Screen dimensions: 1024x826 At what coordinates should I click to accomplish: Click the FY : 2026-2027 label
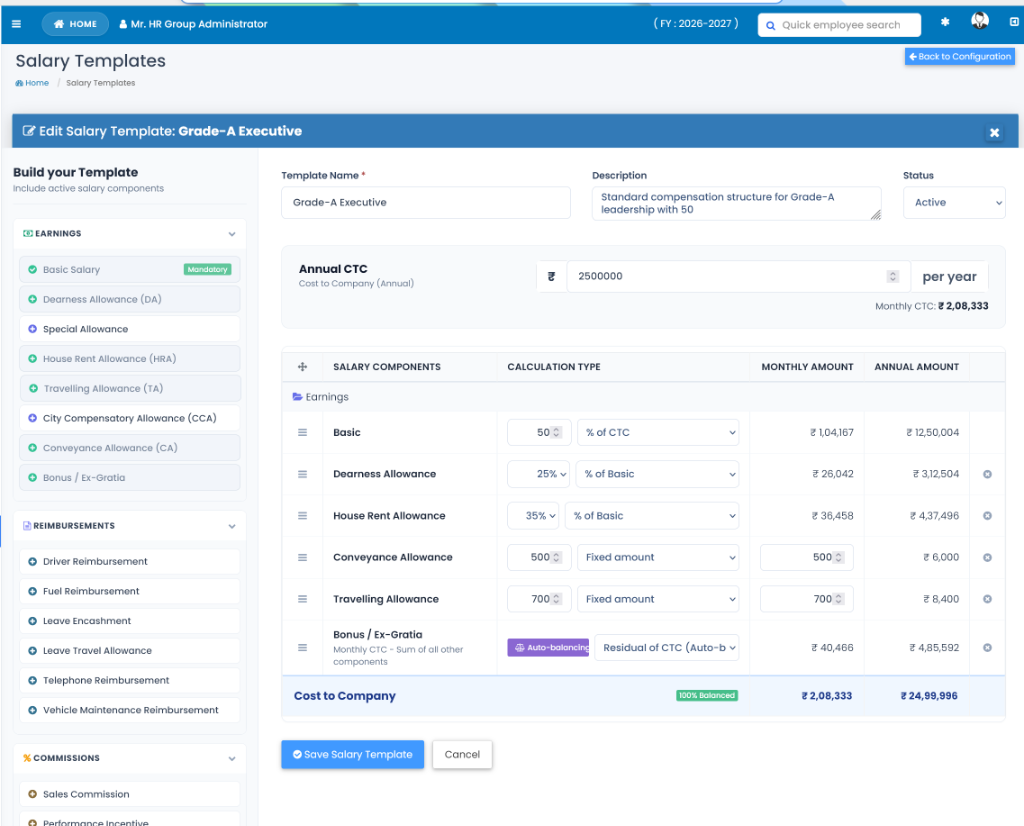696,24
